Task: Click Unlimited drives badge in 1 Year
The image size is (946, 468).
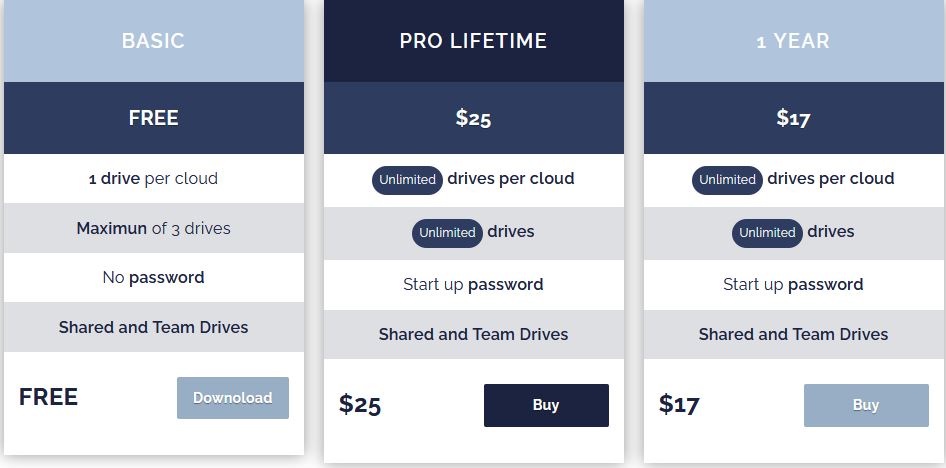Action: (x=767, y=233)
